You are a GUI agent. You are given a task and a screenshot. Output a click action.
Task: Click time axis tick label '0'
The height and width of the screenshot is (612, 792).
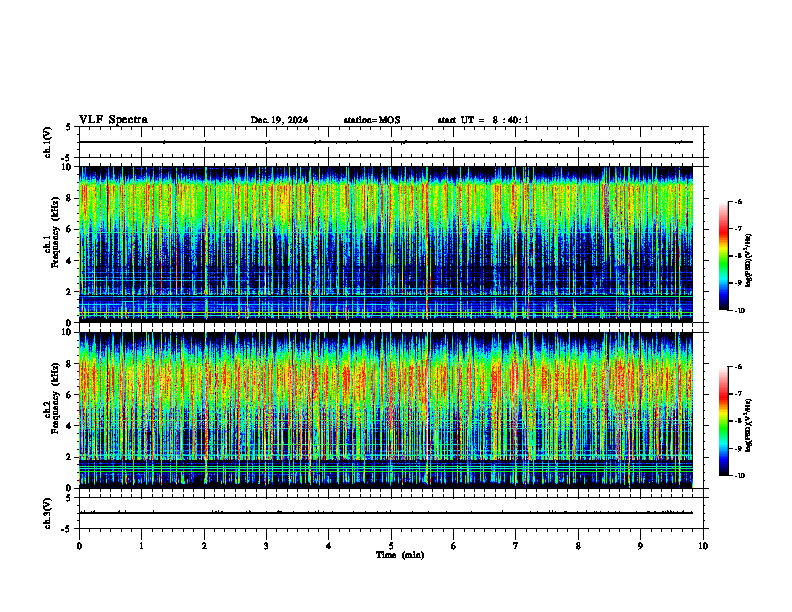79,546
